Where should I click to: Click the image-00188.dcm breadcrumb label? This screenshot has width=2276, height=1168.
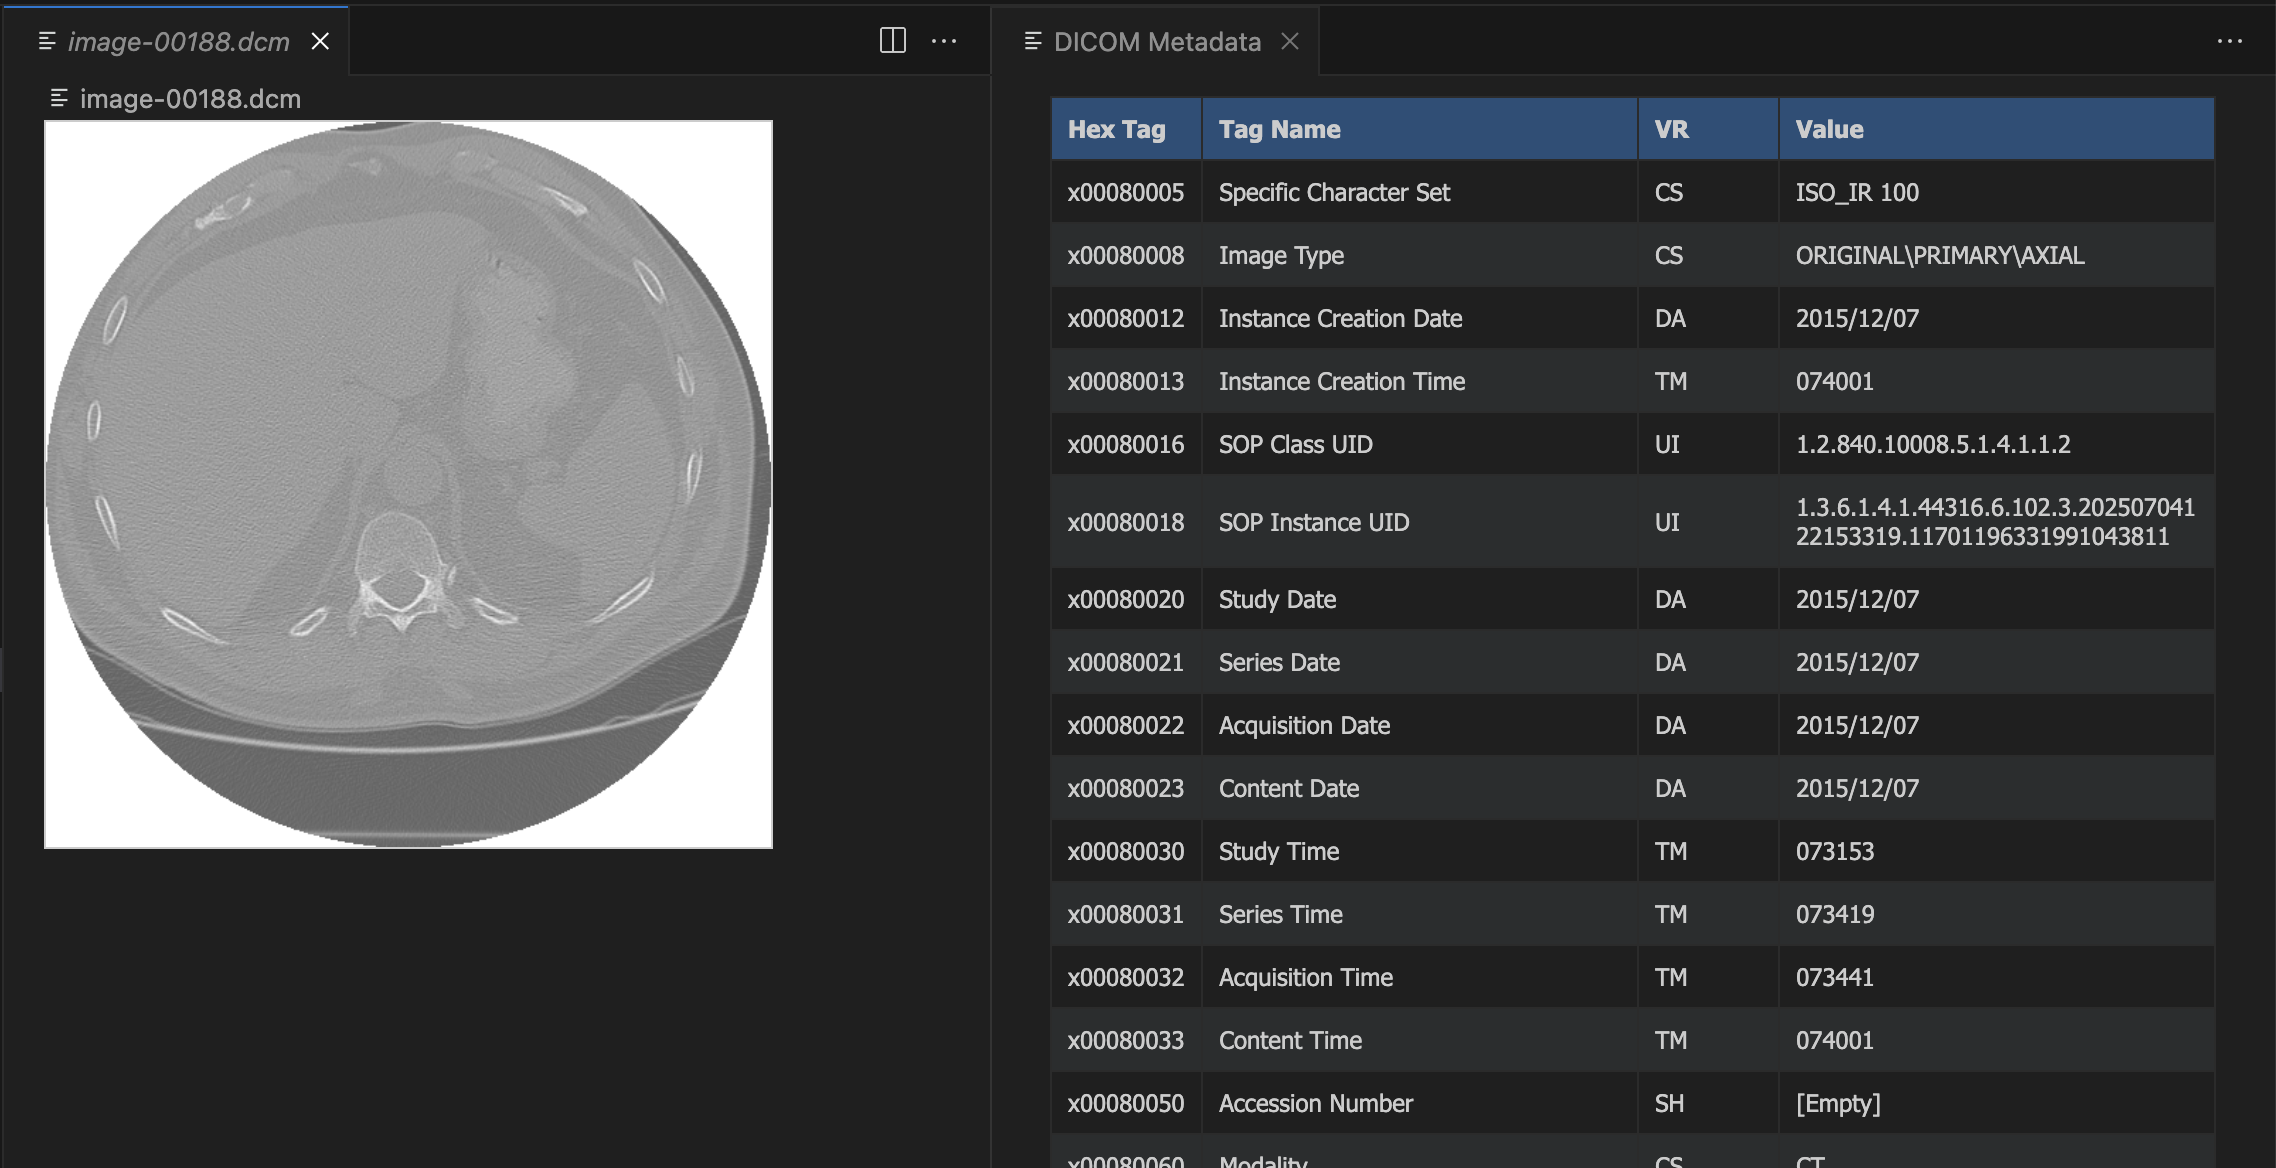190,98
